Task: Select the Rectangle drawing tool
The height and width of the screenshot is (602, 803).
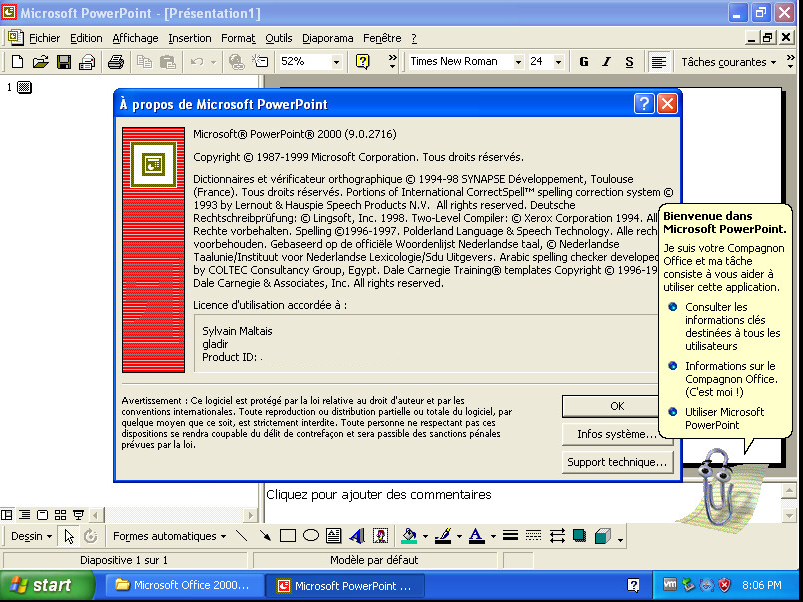Action: click(x=288, y=536)
